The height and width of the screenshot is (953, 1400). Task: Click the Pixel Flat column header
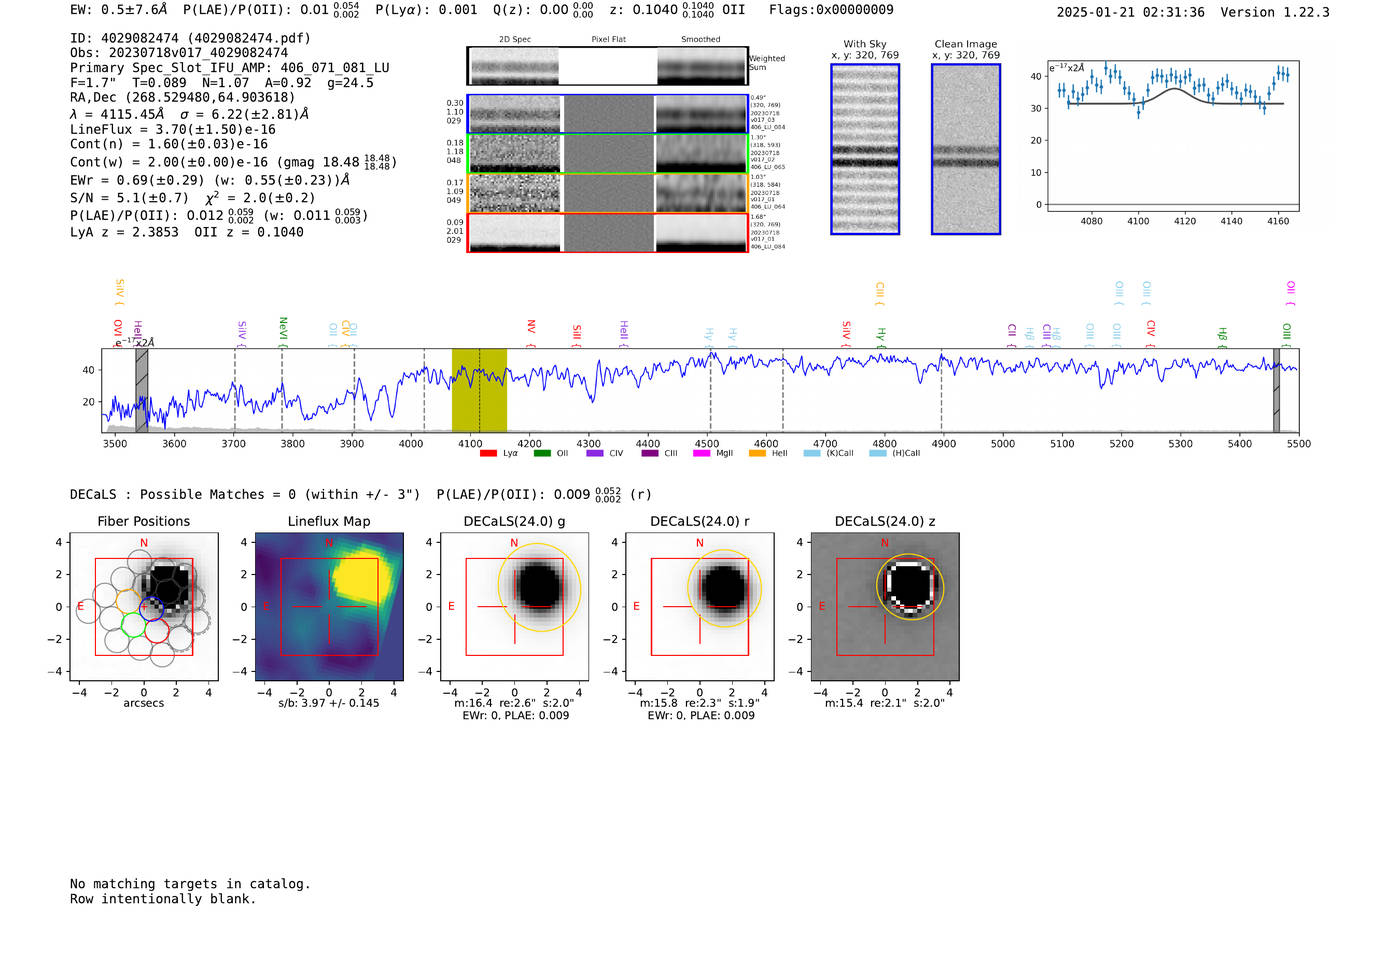(x=608, y=39)
